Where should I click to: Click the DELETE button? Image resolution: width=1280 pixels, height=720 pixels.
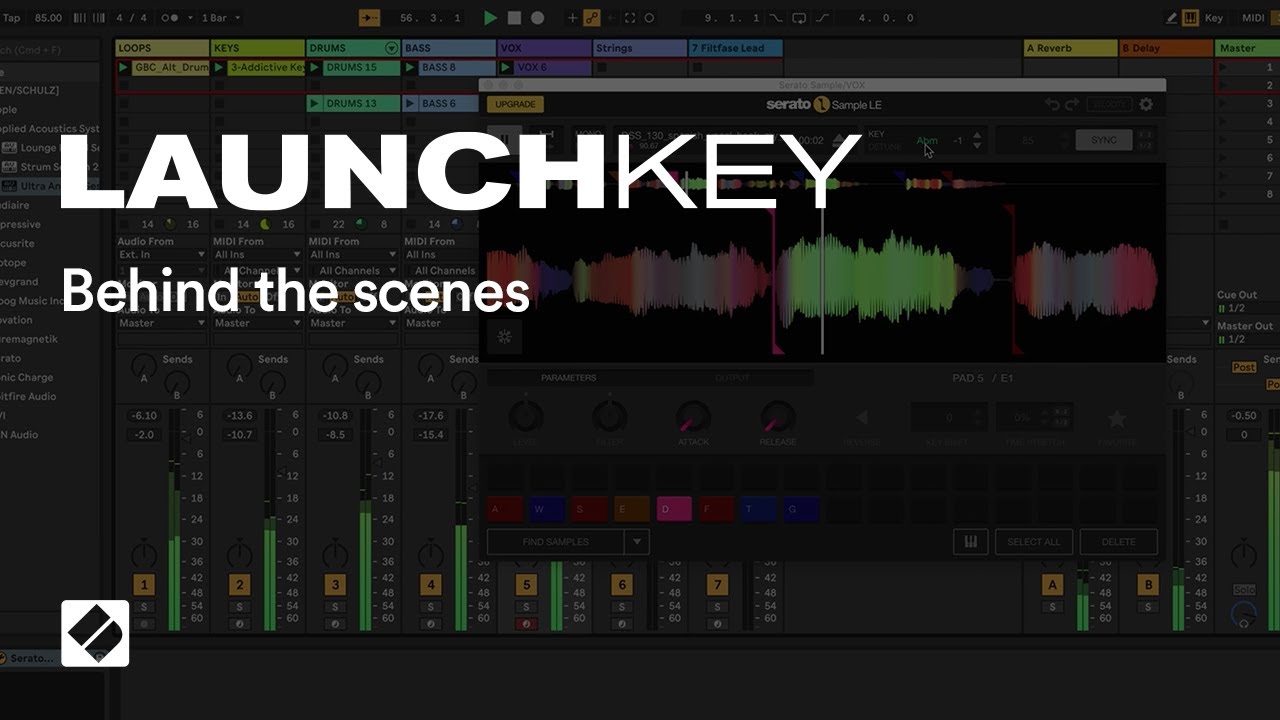1118,542
